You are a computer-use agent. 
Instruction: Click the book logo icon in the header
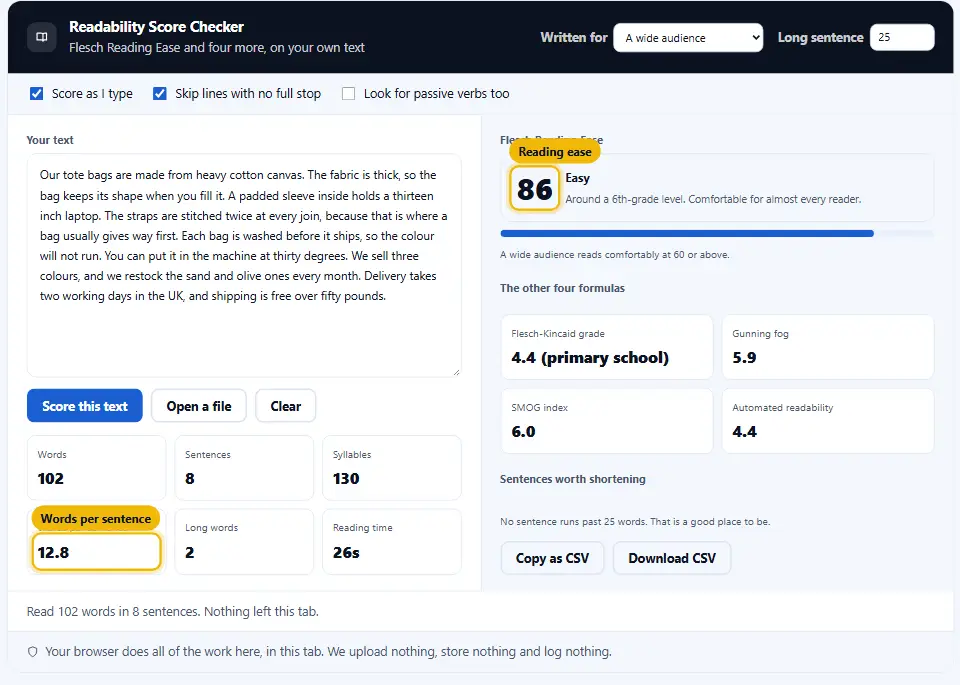pyautogui.click(x=42, y=37)
